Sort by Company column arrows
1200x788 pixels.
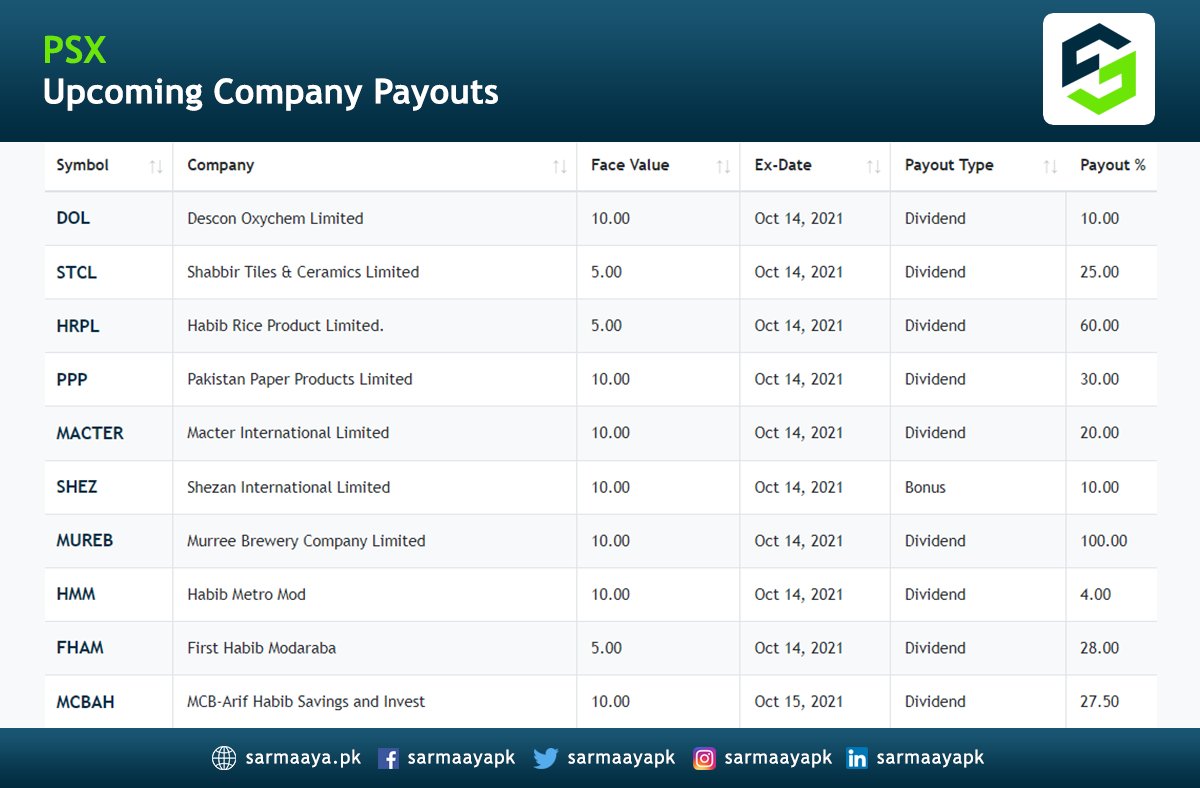[560, 167]
